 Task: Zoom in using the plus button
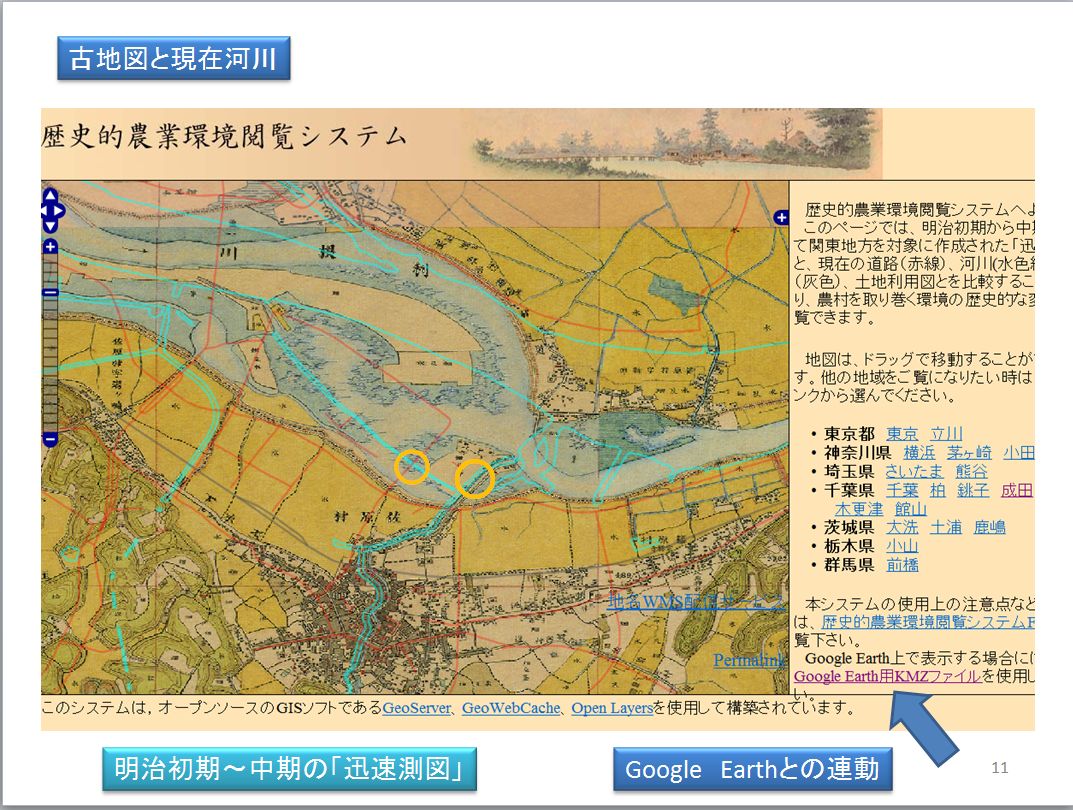click(x=50, y=246)
